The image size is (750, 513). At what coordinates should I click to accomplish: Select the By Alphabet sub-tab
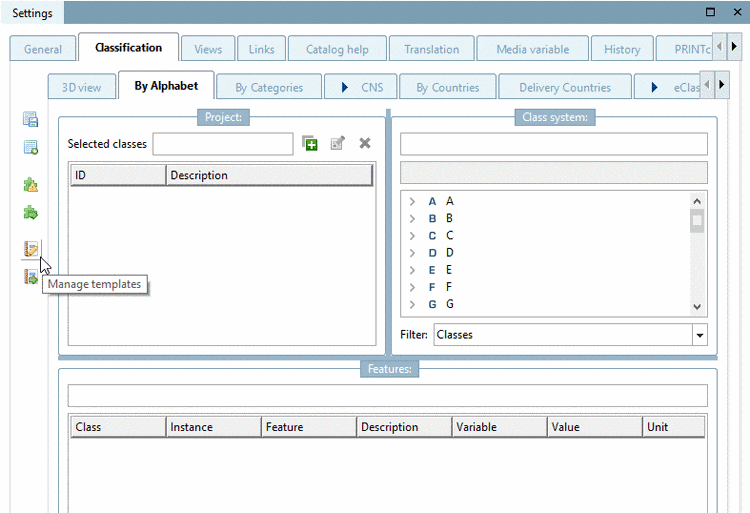coord(166,86)
